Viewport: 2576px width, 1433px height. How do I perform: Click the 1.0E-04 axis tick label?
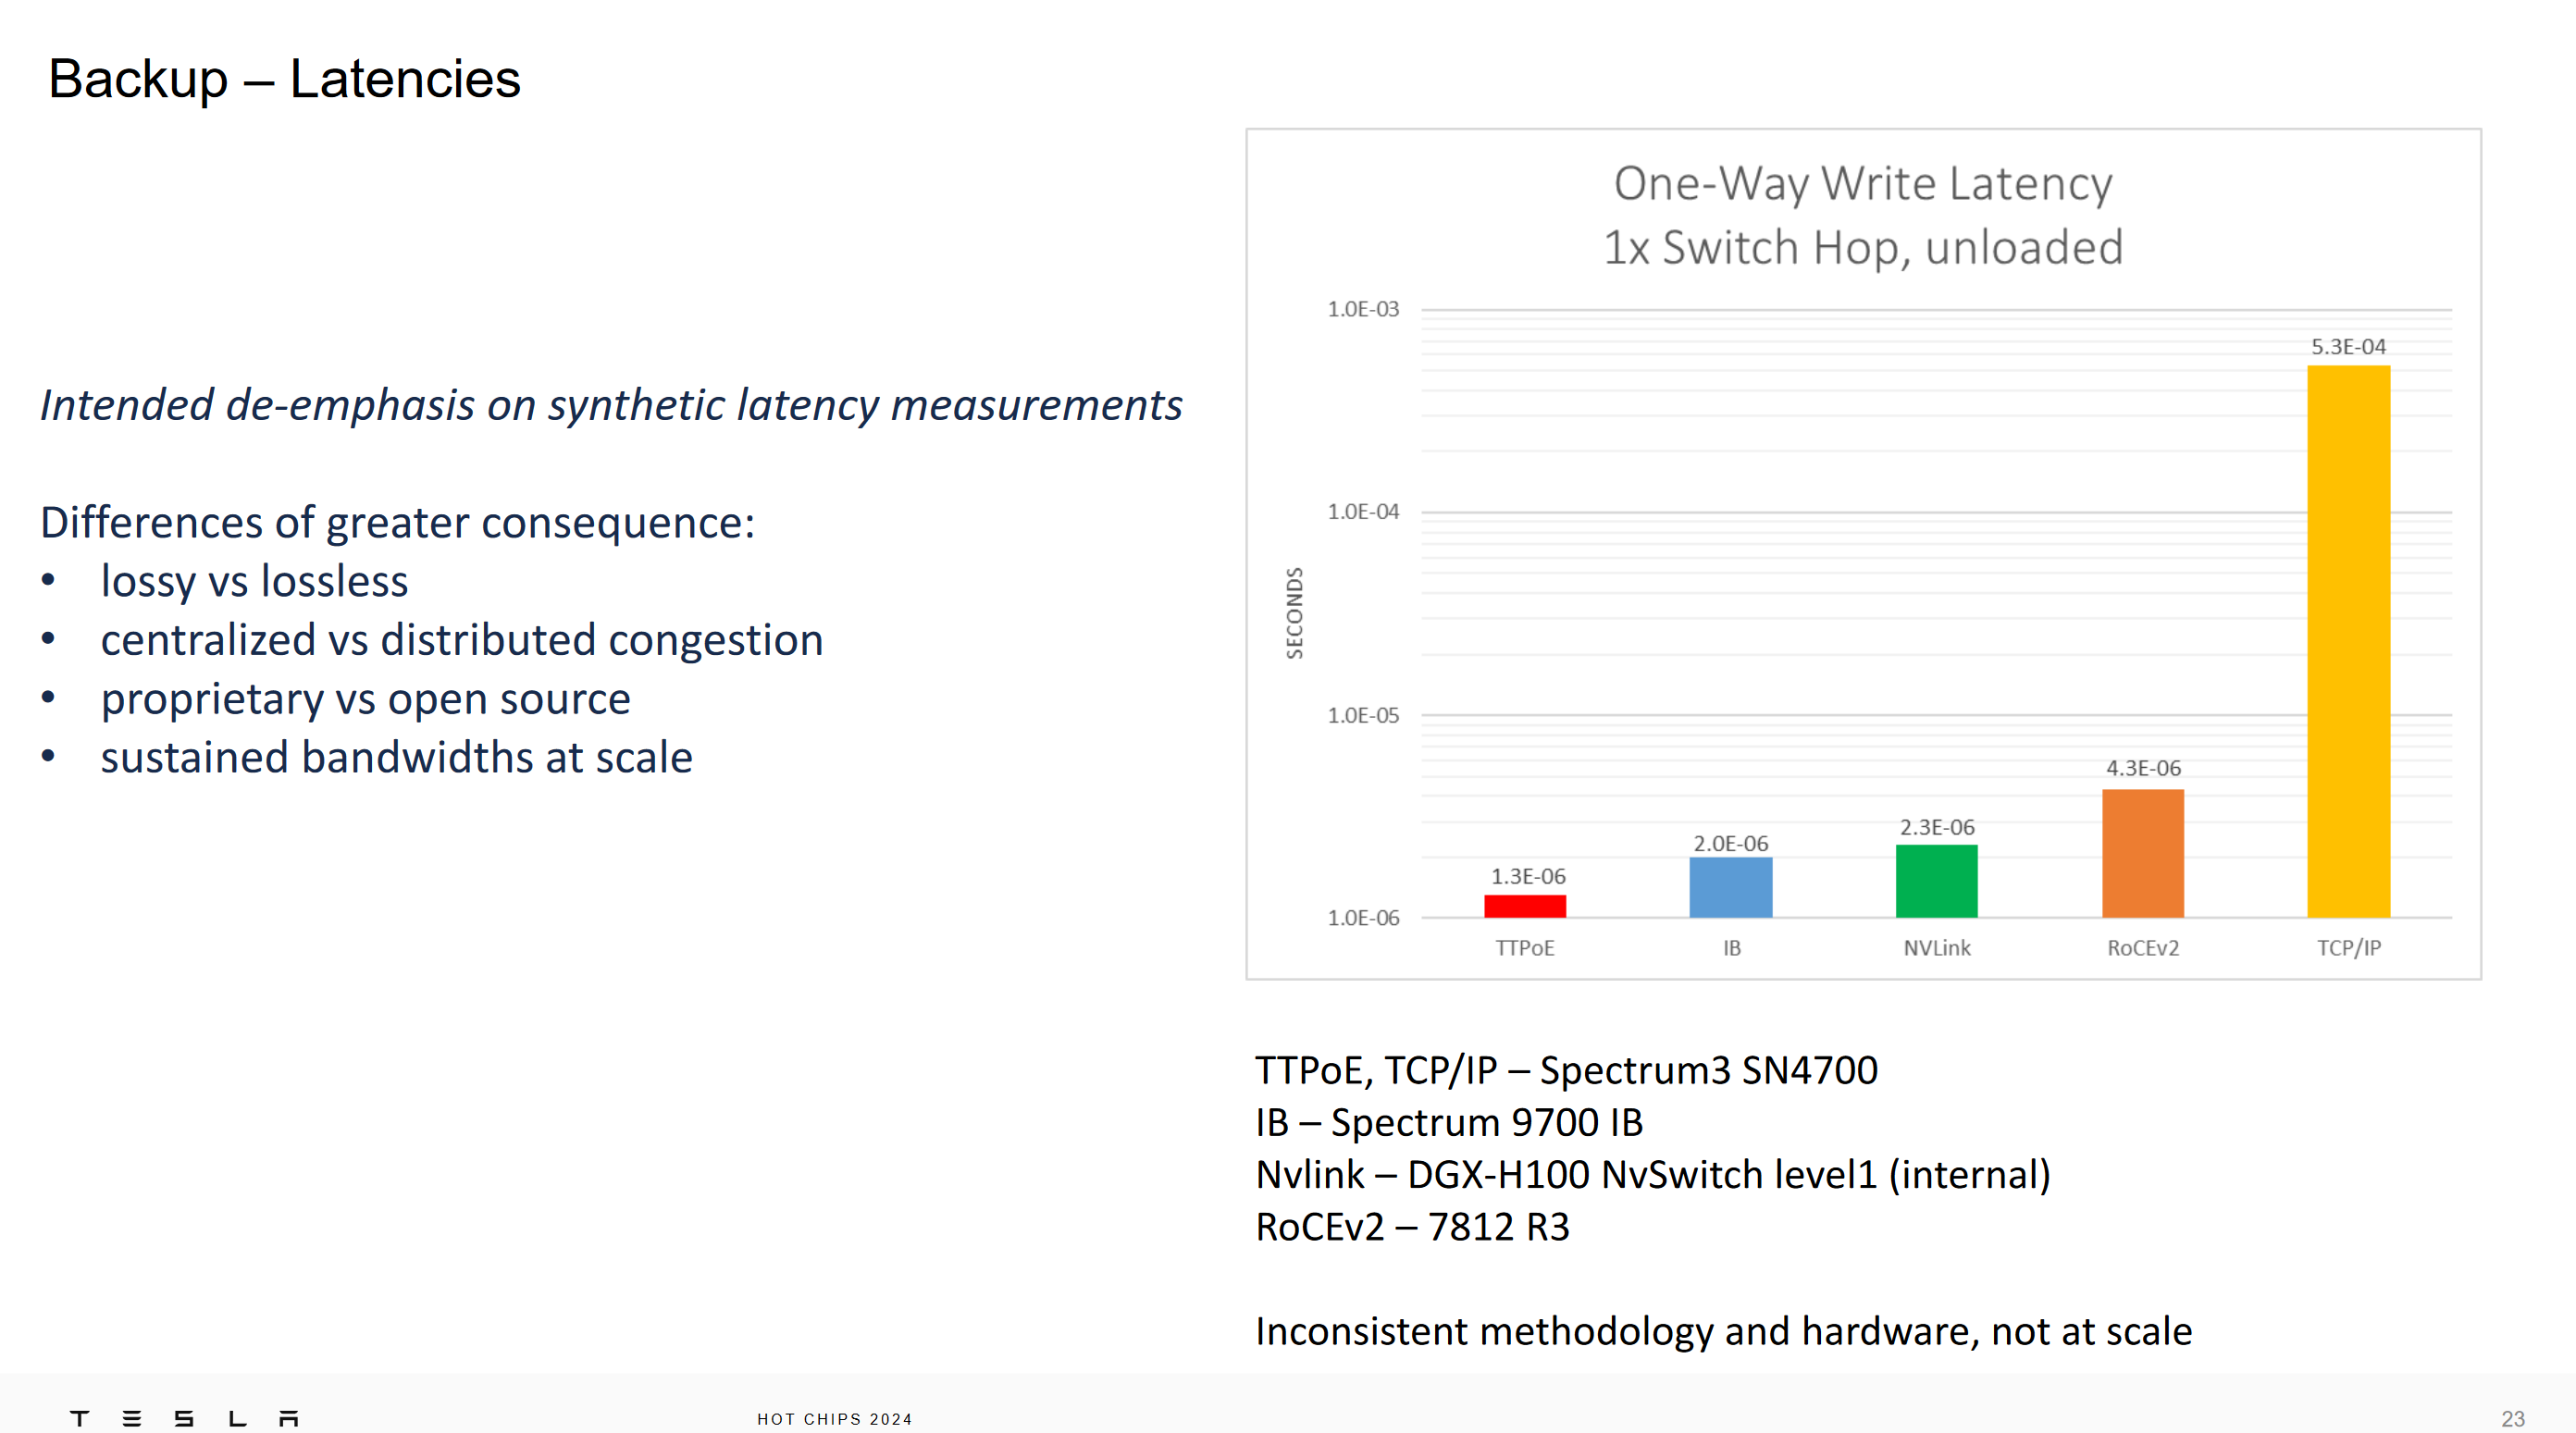(x=1363, y=512)
